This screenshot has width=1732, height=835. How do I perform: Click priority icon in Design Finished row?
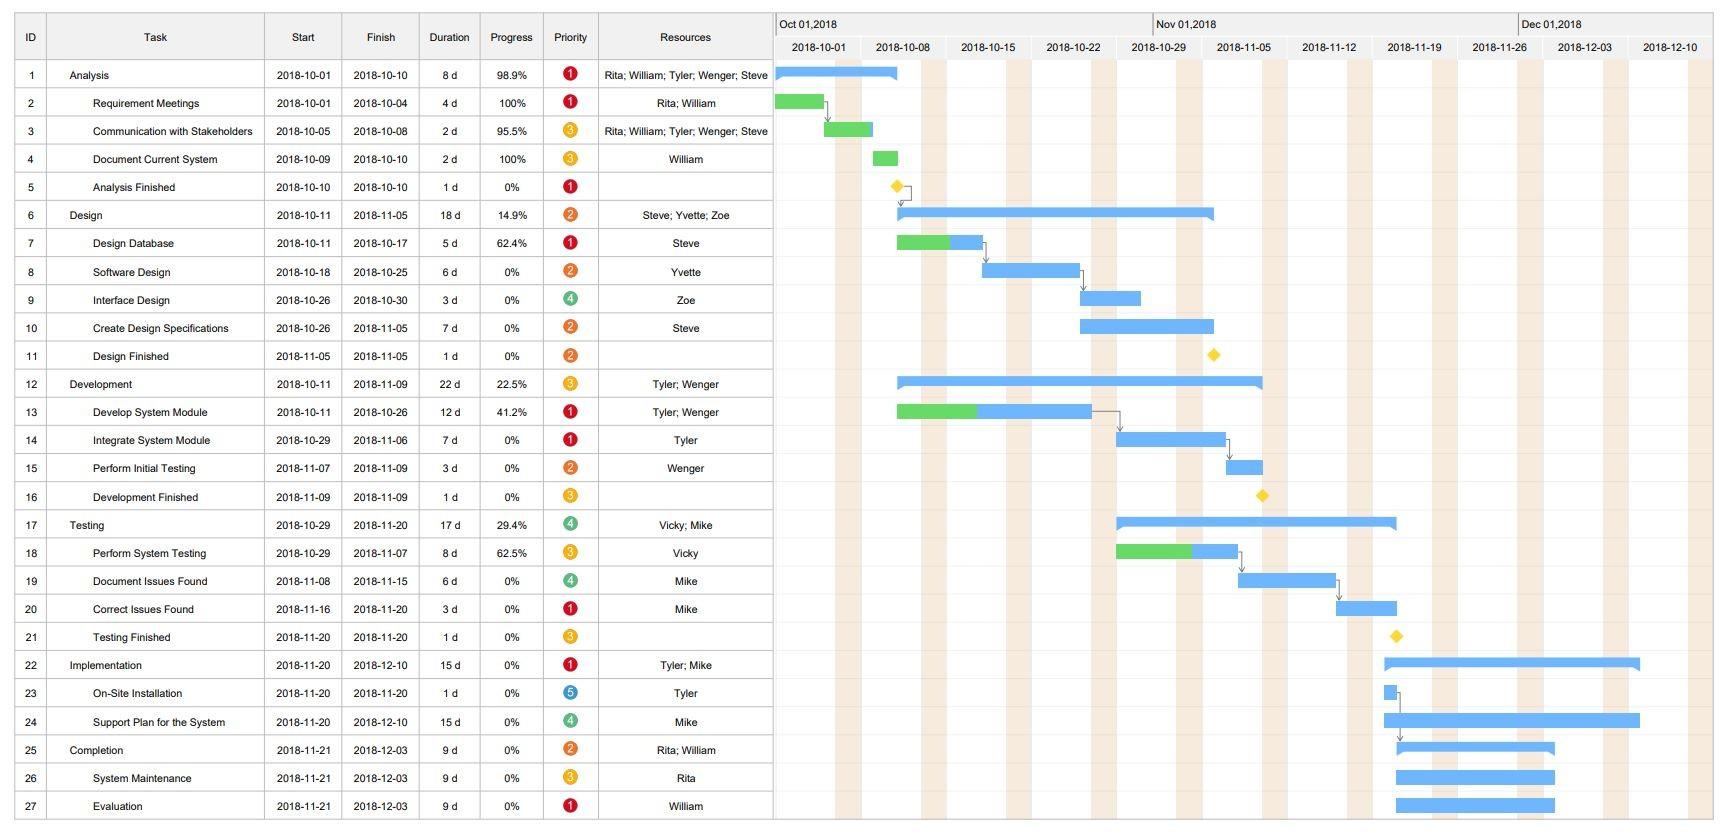[570, 355]
